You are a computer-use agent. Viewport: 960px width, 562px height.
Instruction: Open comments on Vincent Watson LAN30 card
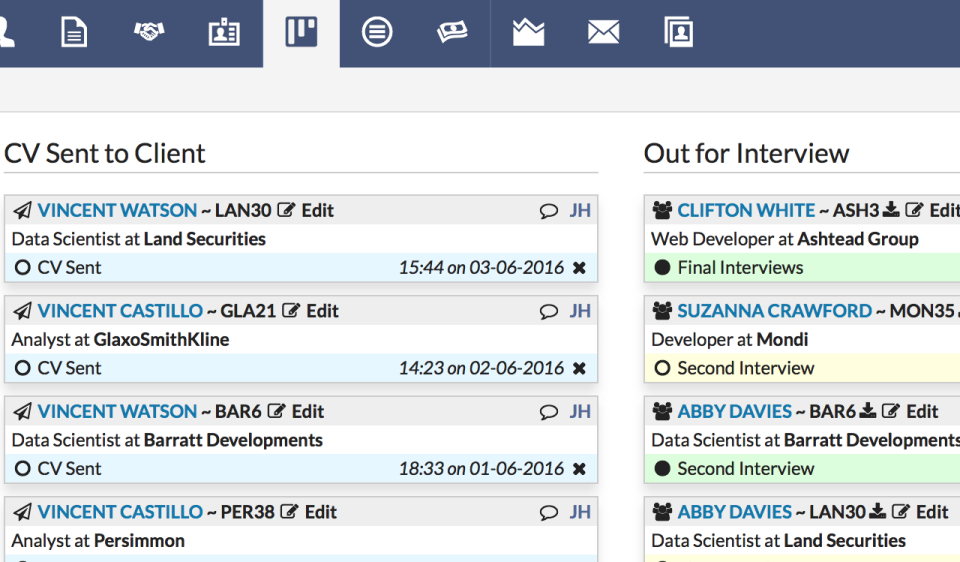548,211
